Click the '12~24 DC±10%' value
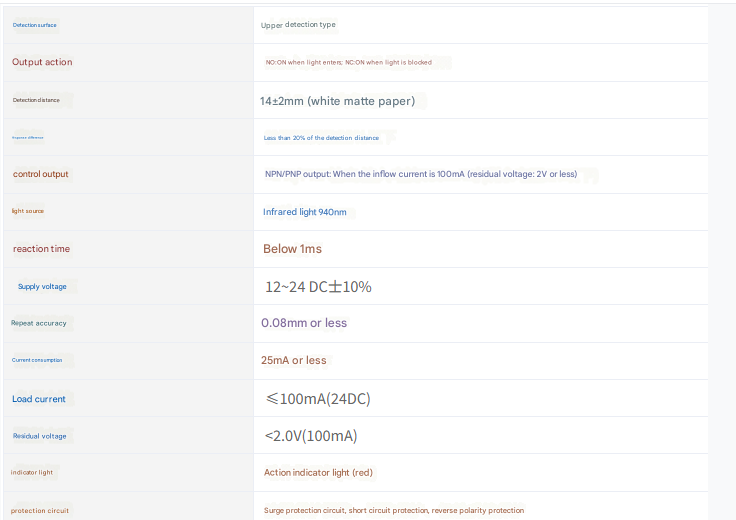This screenshot has height=520, width=736. point(318,287)
